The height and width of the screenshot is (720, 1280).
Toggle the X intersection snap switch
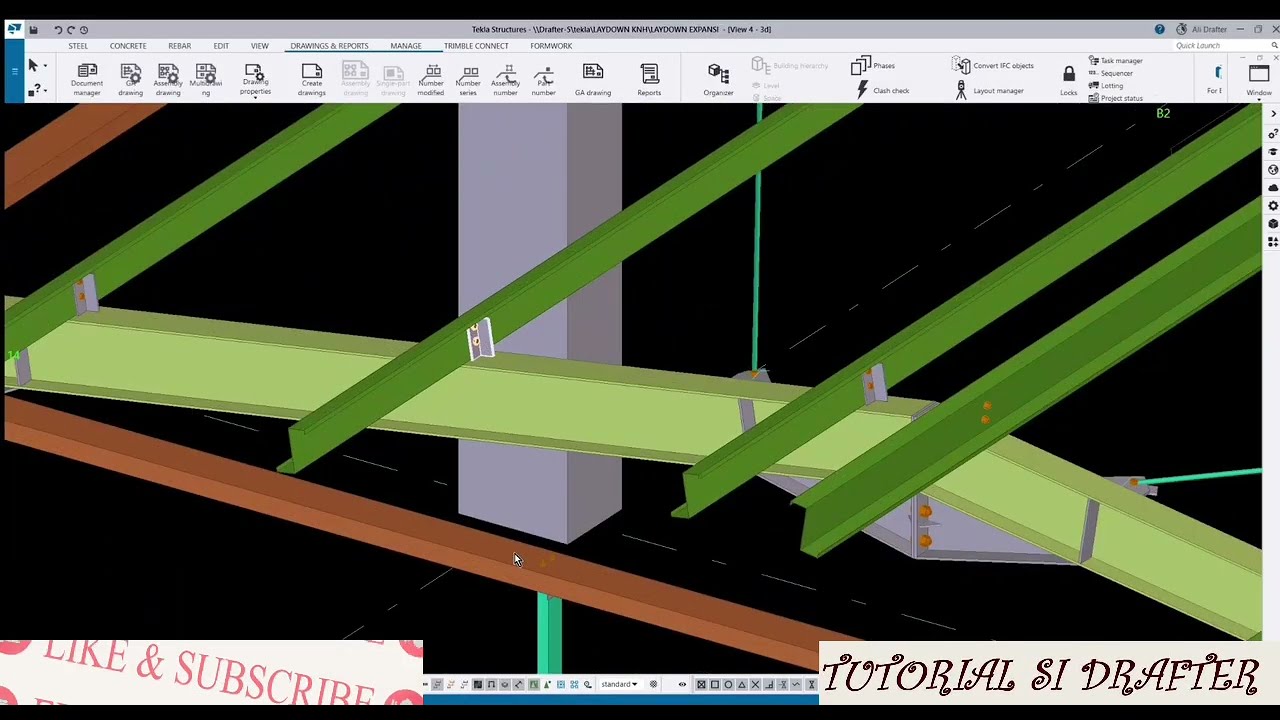(755, 685)
